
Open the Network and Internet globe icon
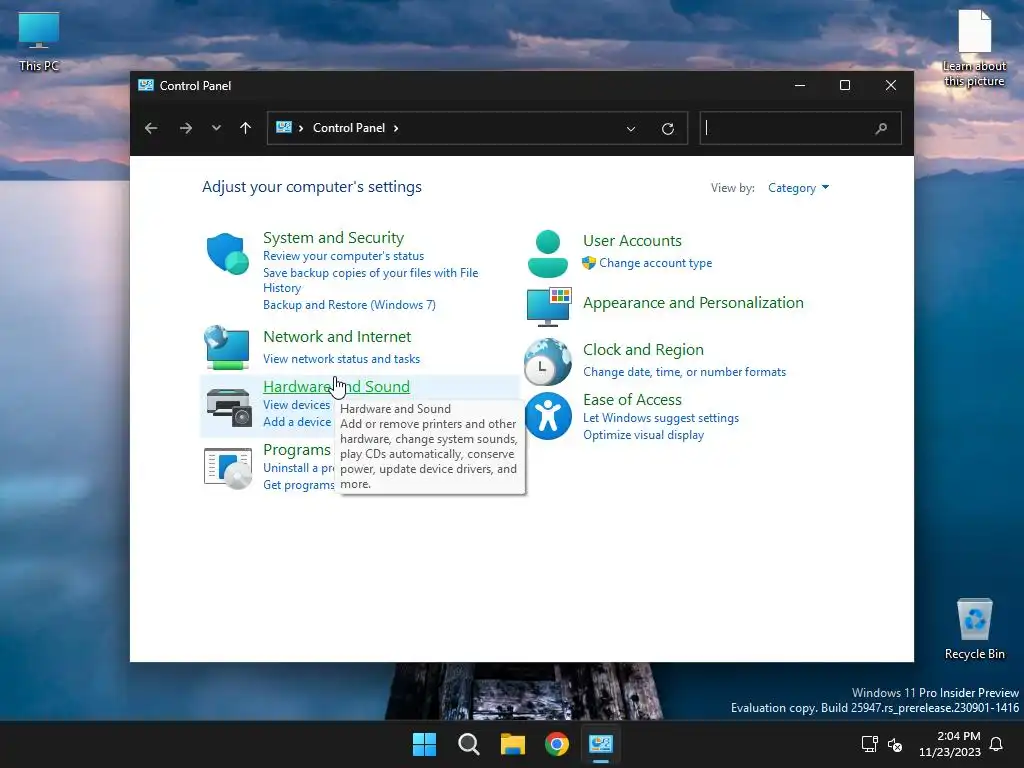227,347
